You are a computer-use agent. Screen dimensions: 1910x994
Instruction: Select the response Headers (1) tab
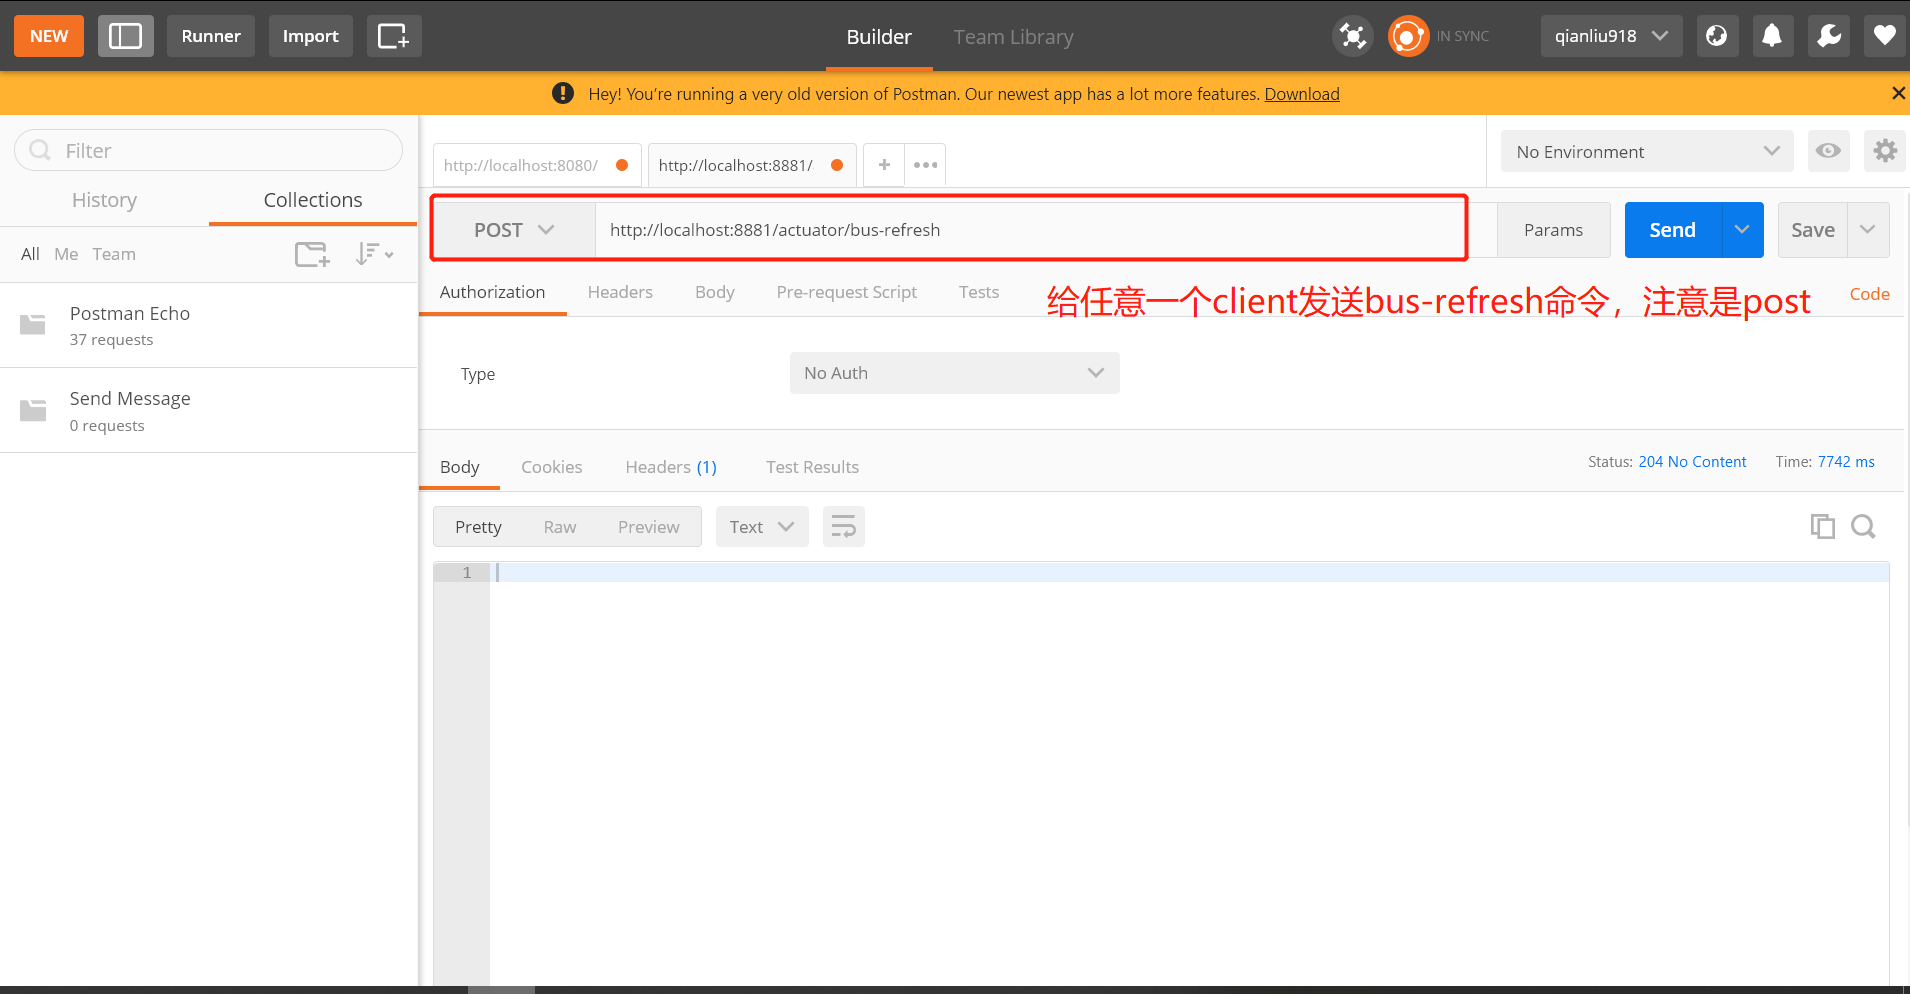[671, 467]
